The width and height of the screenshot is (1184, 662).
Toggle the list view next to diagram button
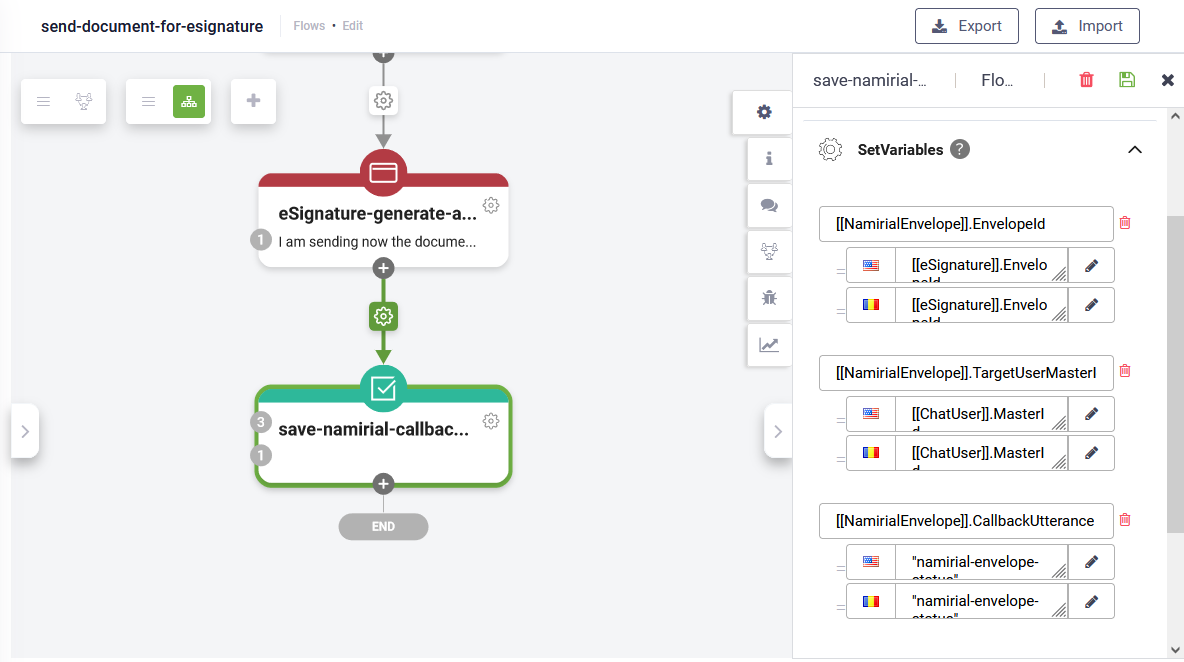148,101
